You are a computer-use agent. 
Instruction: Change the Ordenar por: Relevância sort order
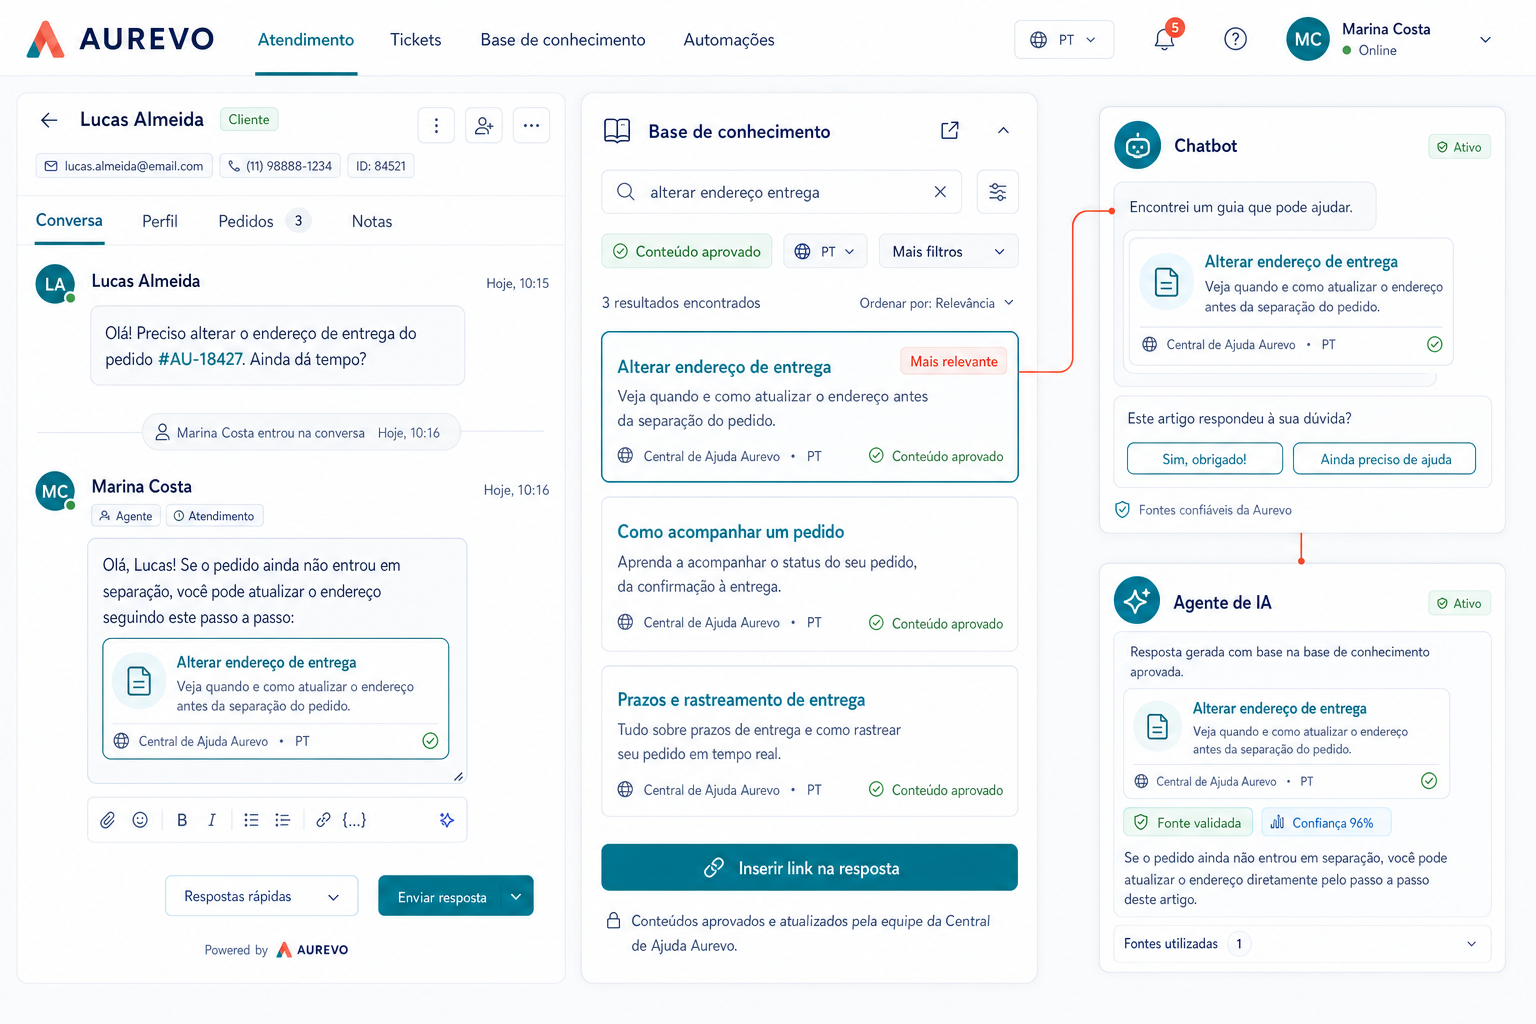937,303
